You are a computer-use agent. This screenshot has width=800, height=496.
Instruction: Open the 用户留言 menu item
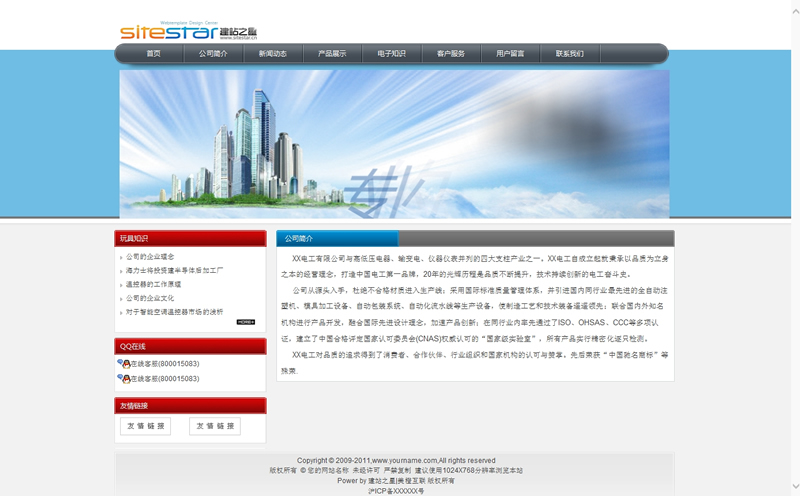[510, 54]
